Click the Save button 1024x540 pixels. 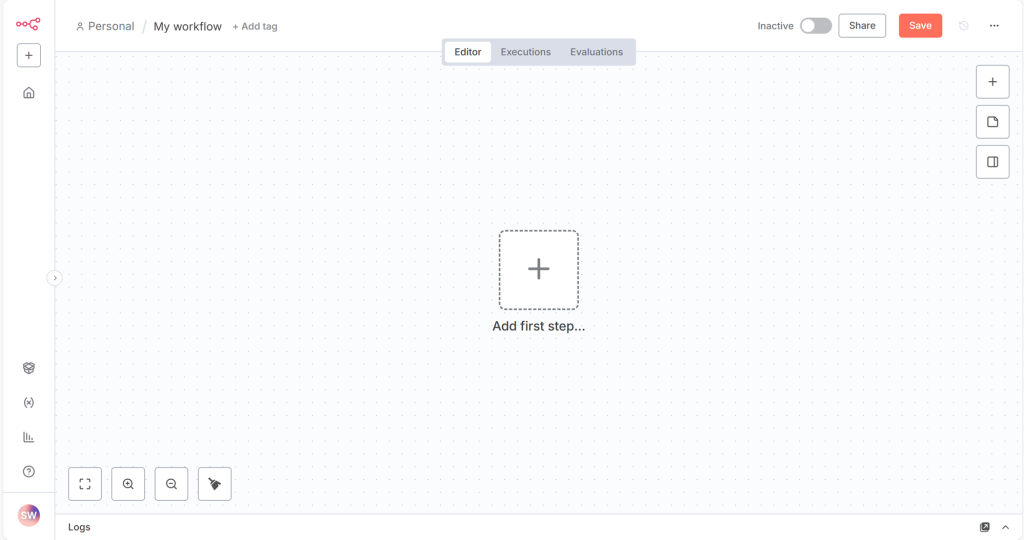pyautogui.click(x=920, y=26)
